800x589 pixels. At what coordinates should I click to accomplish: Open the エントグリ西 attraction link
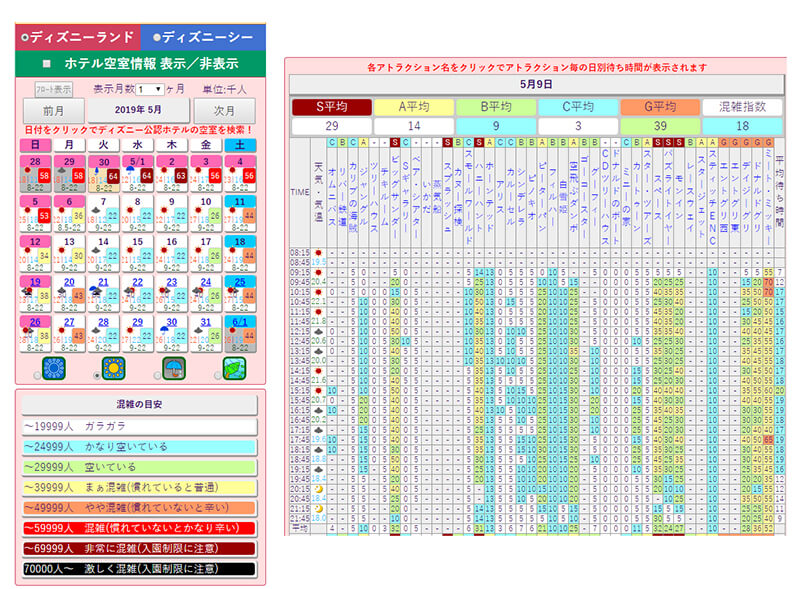724,197
